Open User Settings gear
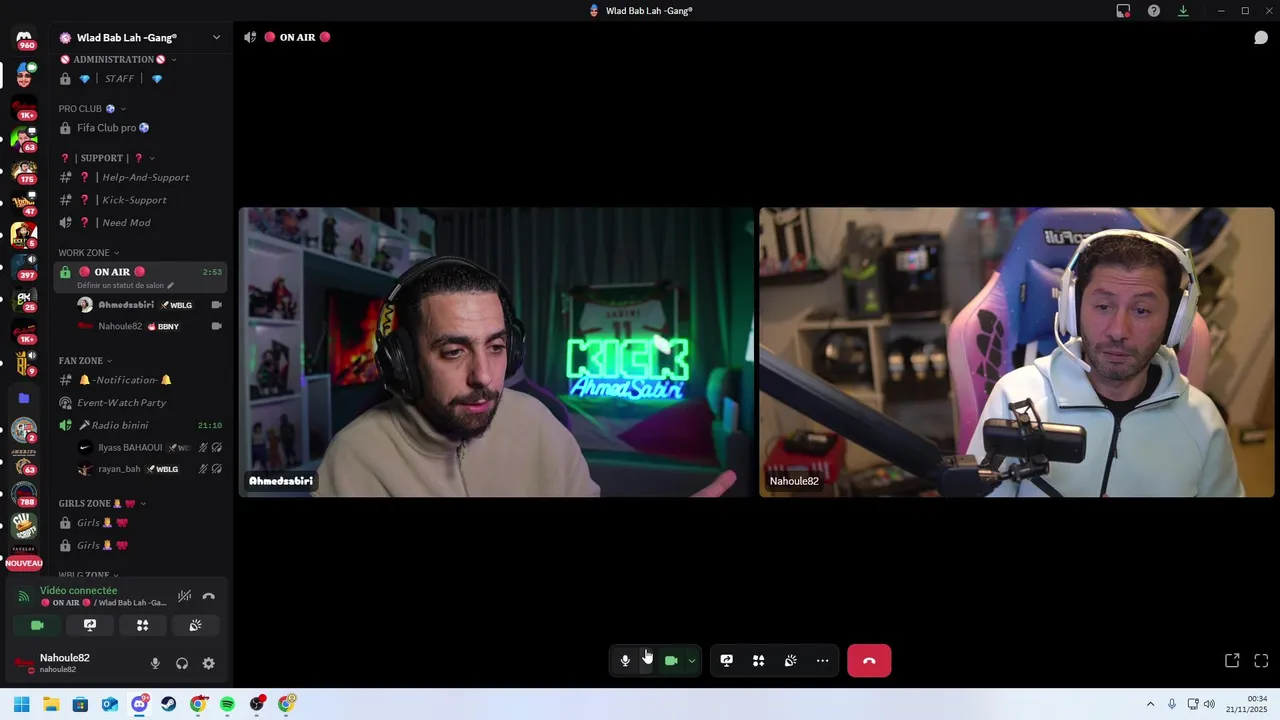 tap(209, 663)
